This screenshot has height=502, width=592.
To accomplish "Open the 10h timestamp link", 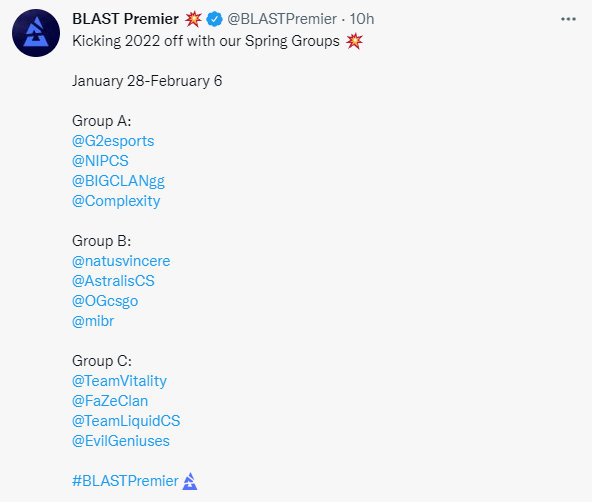I will click(x=361, y=19).
